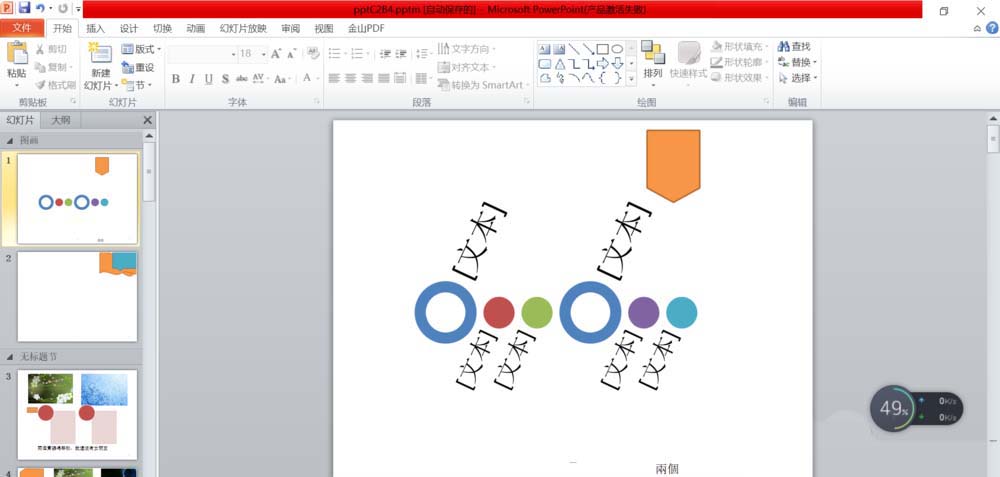The width and height of the screenshot is (1000, 477).
Task: Select the rectangle shape in gallery
Action: (x=603, y=49)
